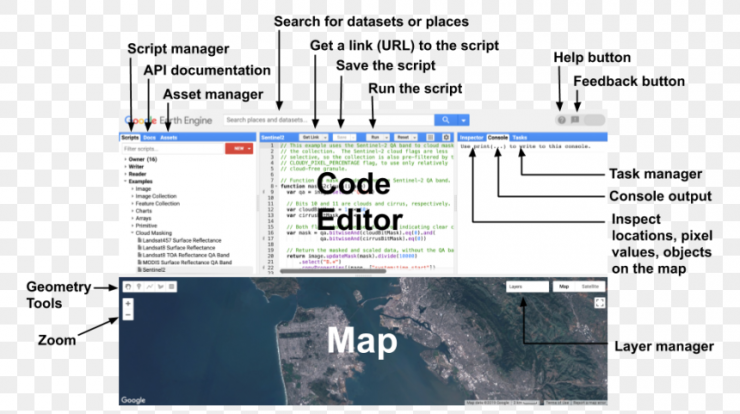Click code line number 1 in the editor

(272, 145)
